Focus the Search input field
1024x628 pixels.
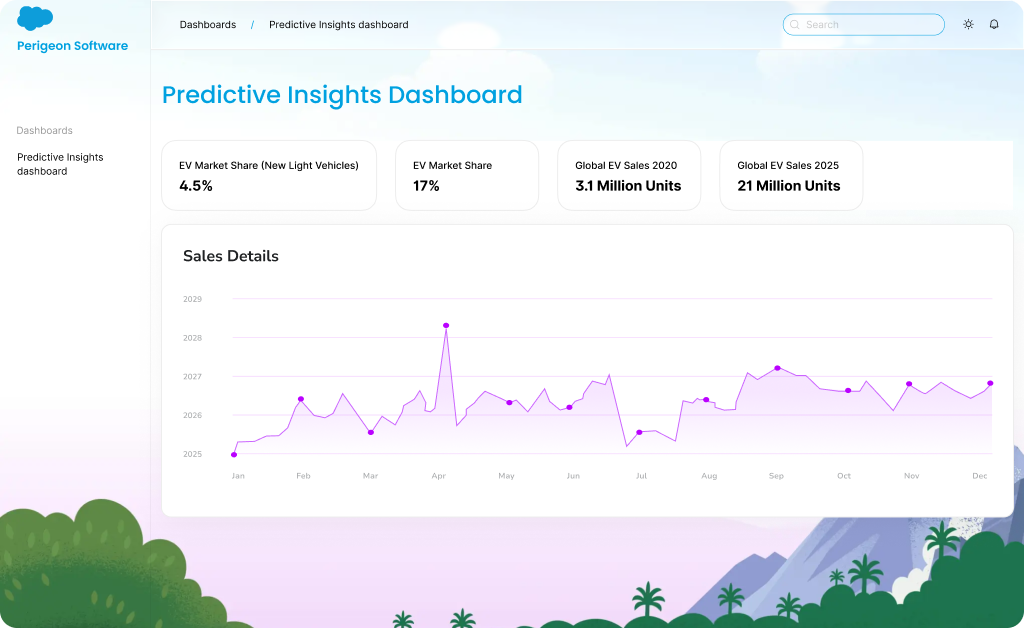[x=870, y=25]
